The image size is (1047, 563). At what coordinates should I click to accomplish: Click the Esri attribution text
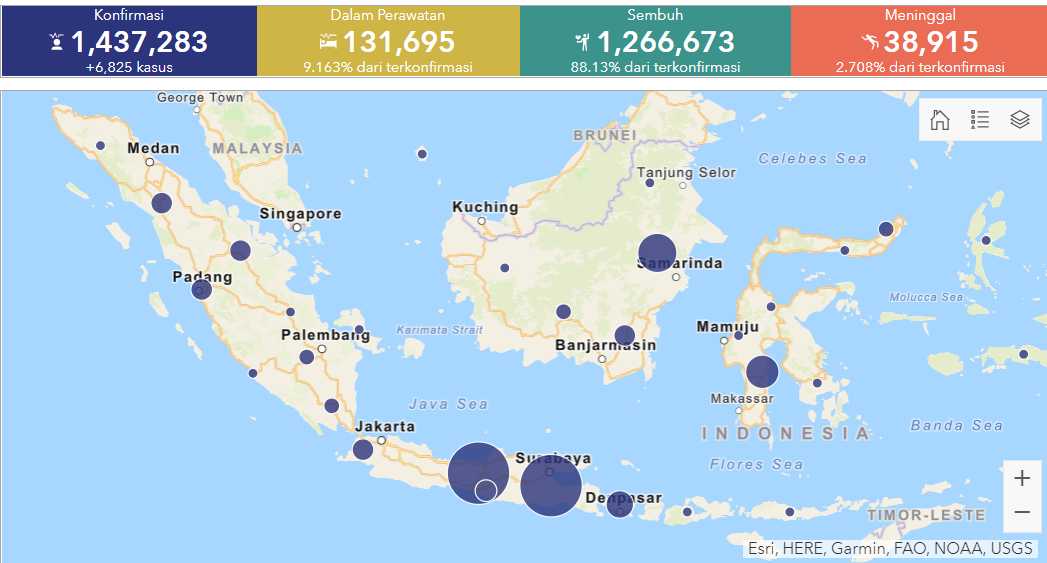tap(891, 548)
